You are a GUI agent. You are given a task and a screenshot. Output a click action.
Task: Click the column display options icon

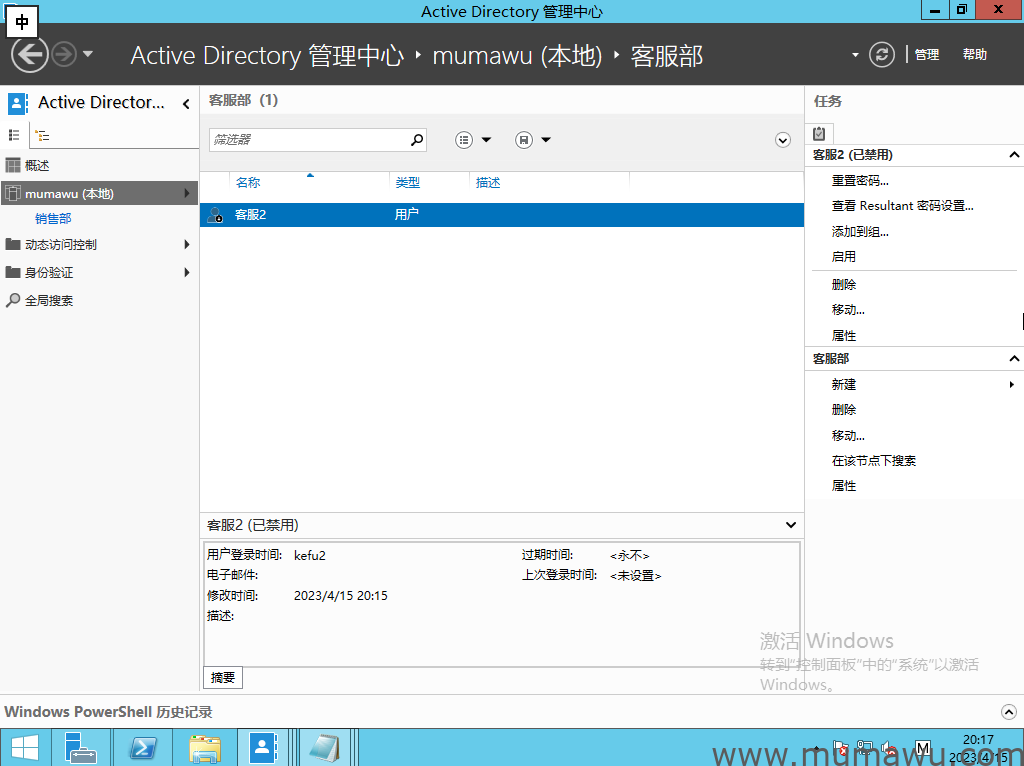click(464, 139)
